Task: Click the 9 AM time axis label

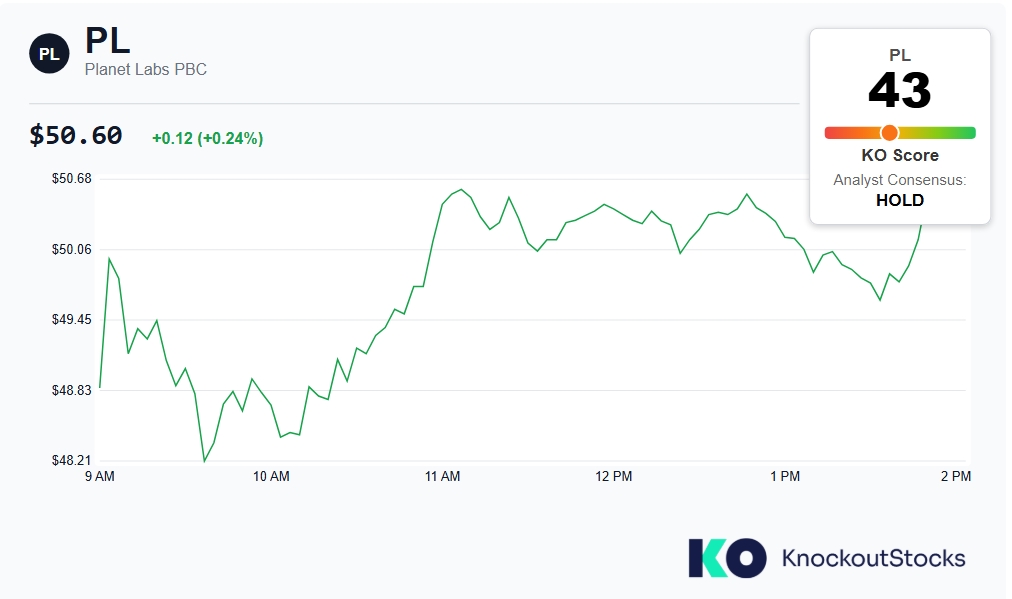Action: (100, 476)
